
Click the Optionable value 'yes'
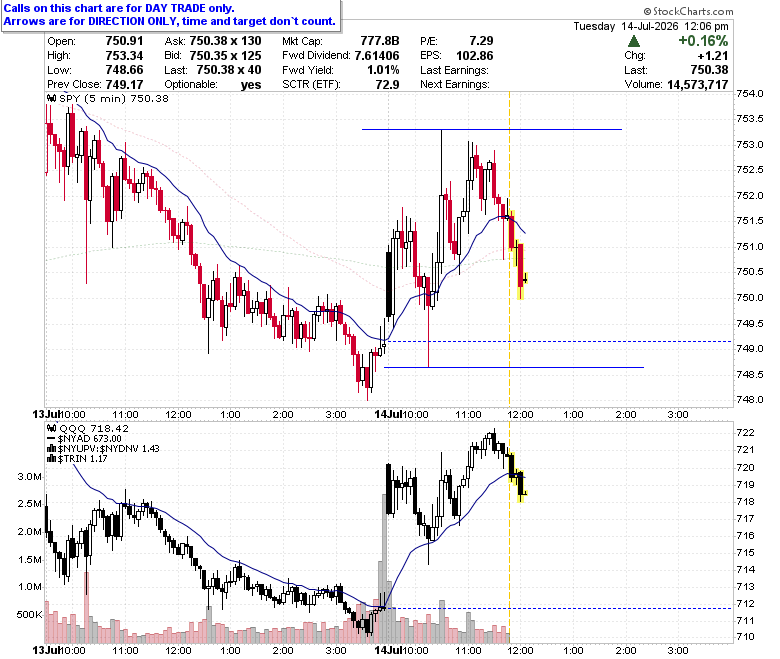[x=251, y=85]
